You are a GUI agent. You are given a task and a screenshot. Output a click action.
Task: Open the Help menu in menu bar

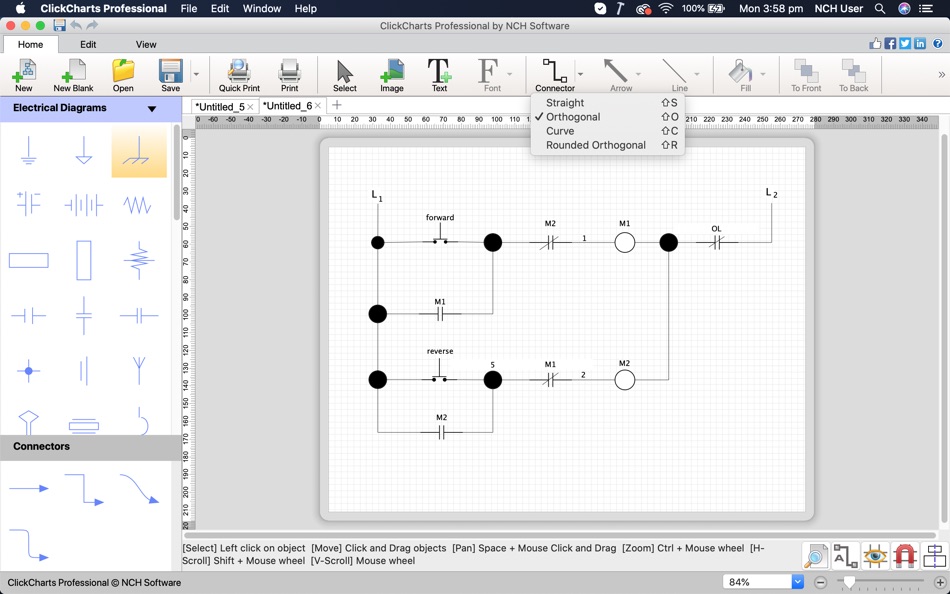tap(305, 8)
